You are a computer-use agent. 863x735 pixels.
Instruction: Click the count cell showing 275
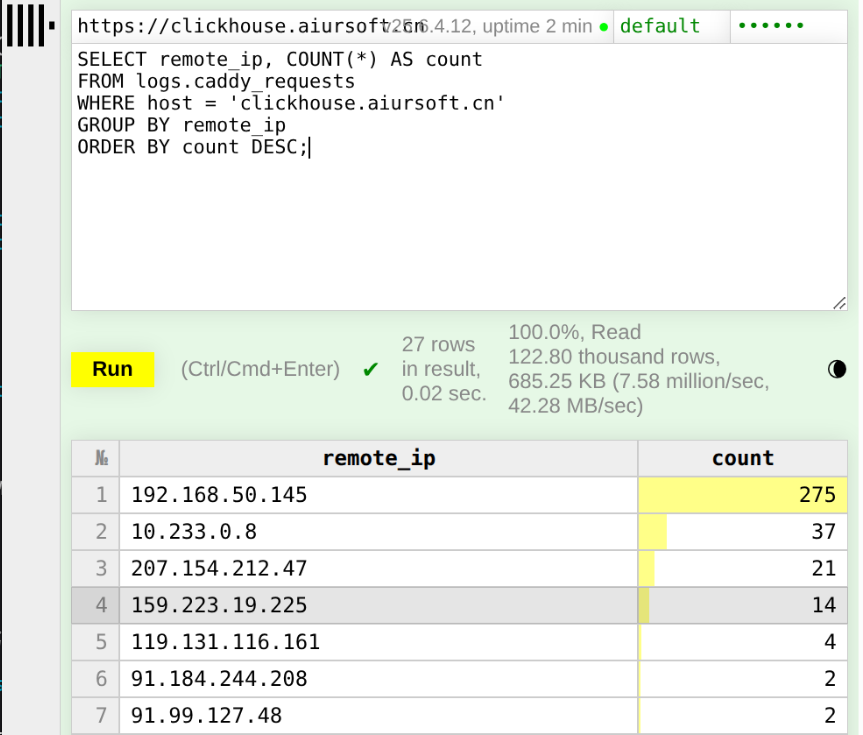(742, 495)
